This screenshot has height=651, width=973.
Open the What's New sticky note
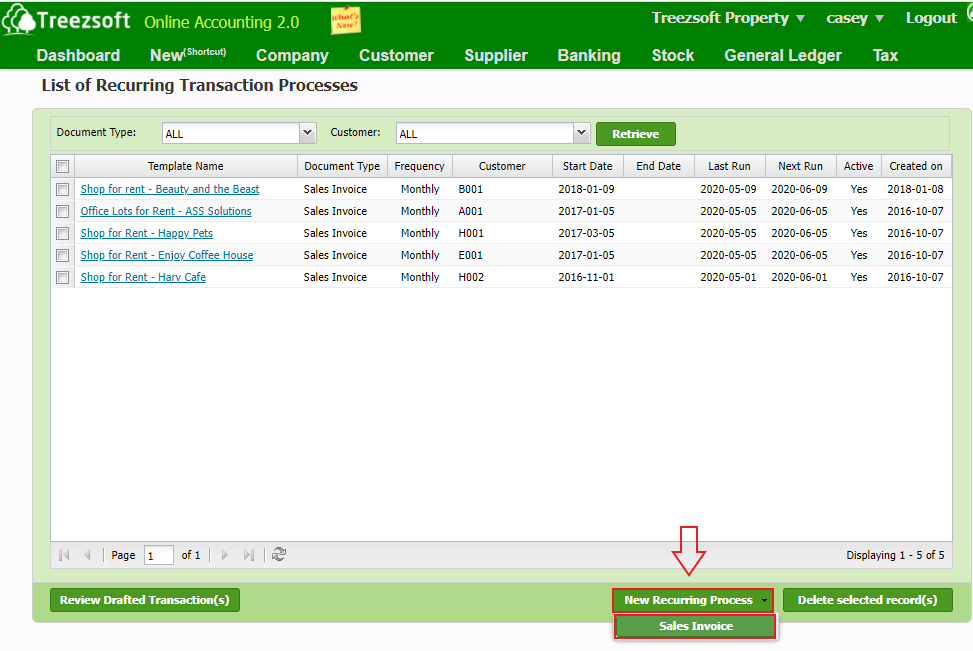tap(345, 18)
